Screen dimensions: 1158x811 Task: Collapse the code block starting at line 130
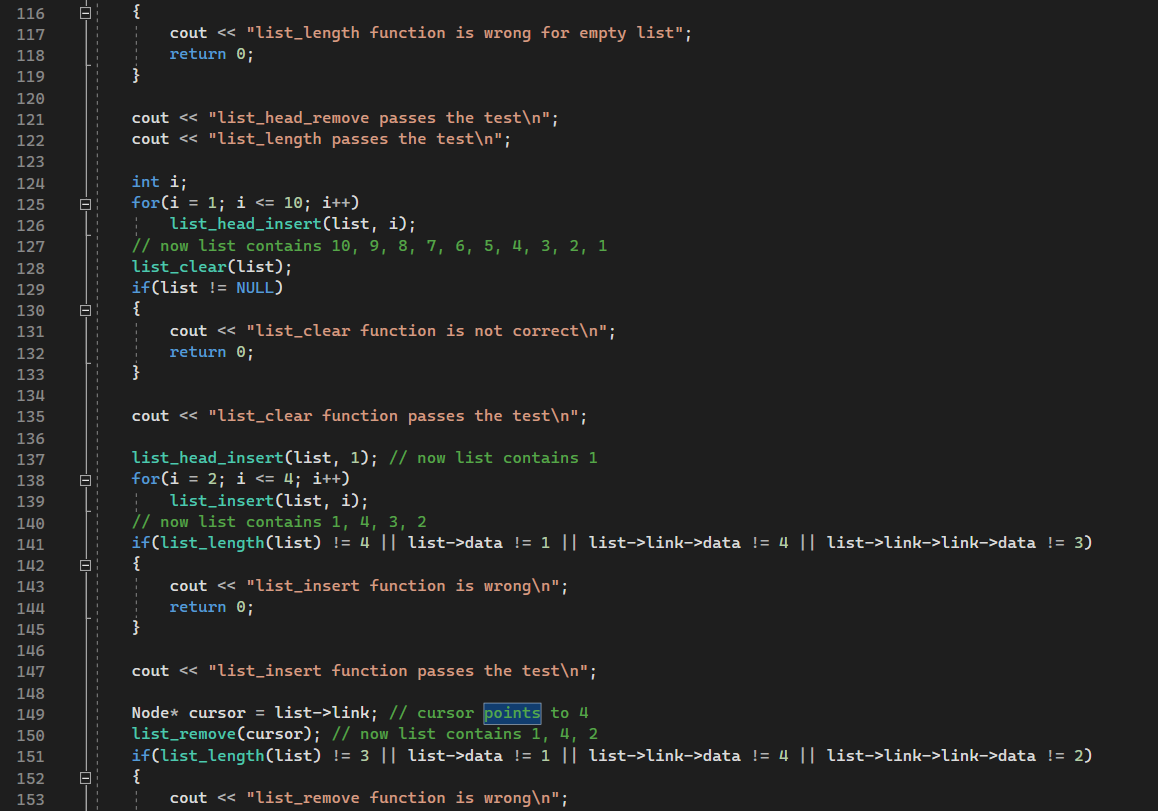pyautogui.click(x=85, y=310)
